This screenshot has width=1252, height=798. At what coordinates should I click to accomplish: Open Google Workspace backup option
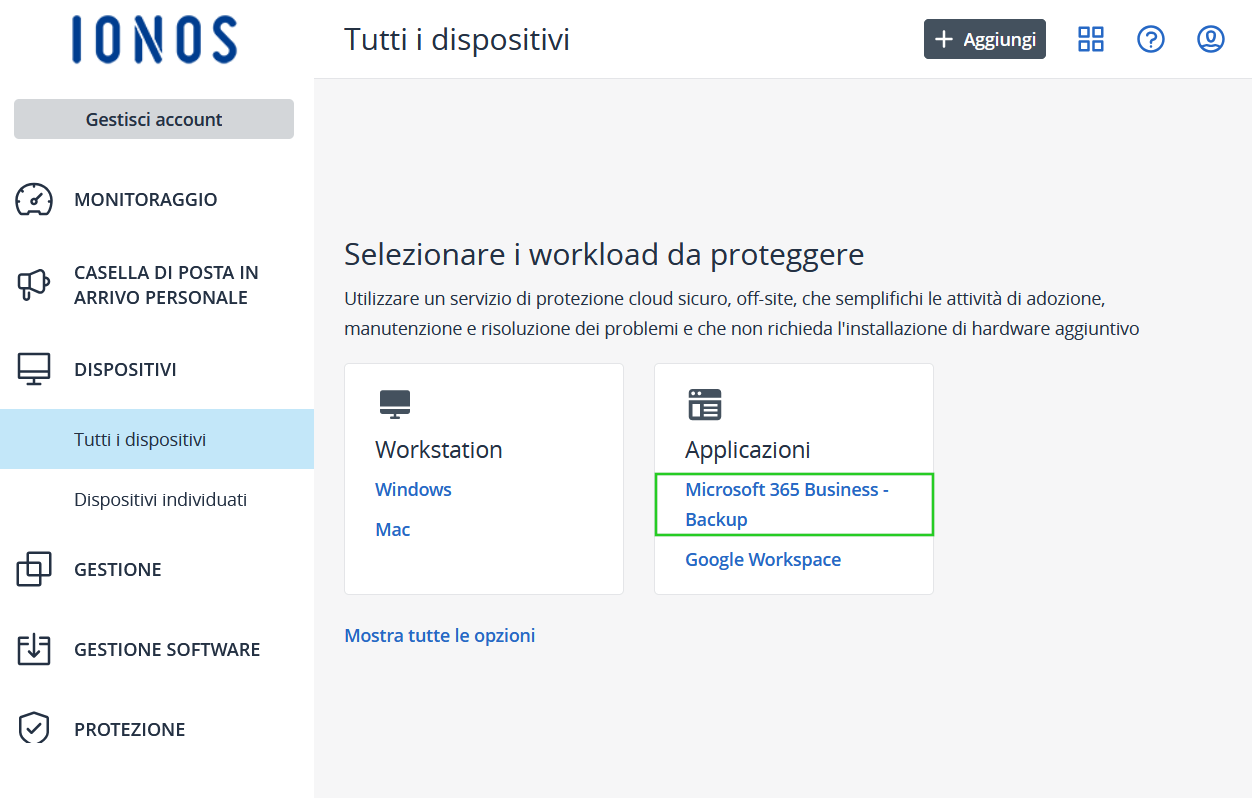(x=763, y=559)
